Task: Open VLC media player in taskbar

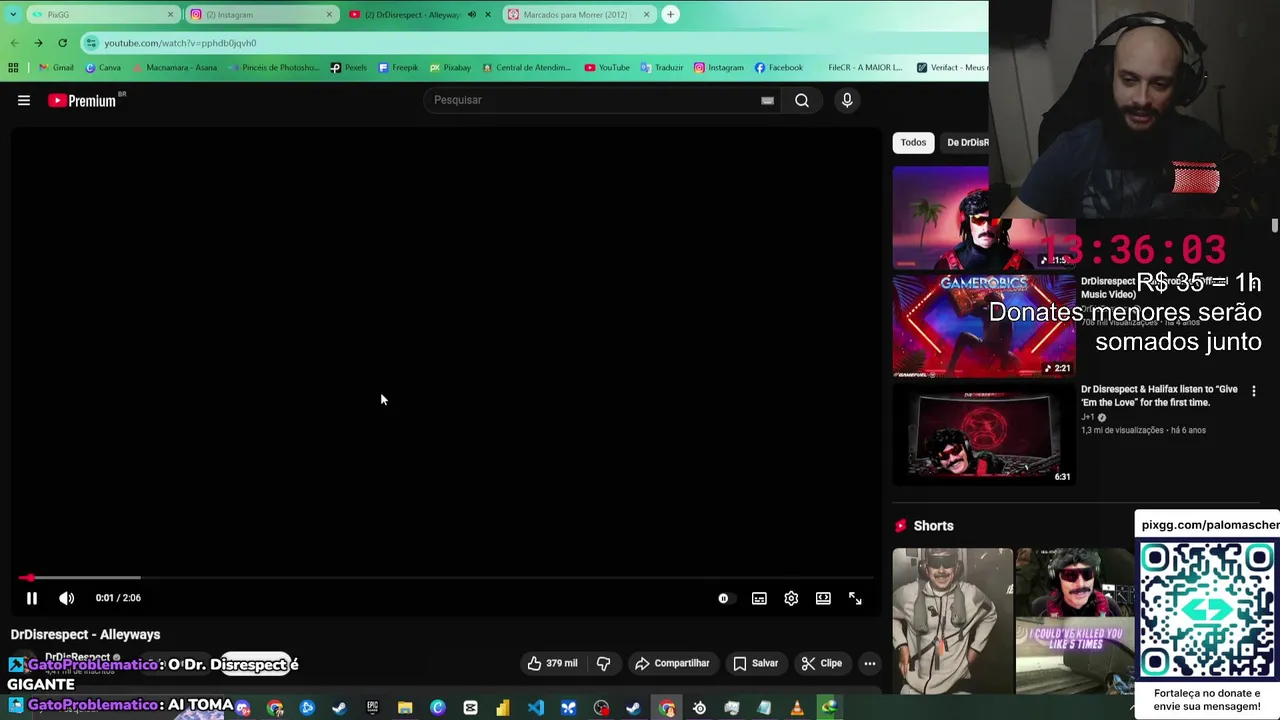Action: point(797,708)
